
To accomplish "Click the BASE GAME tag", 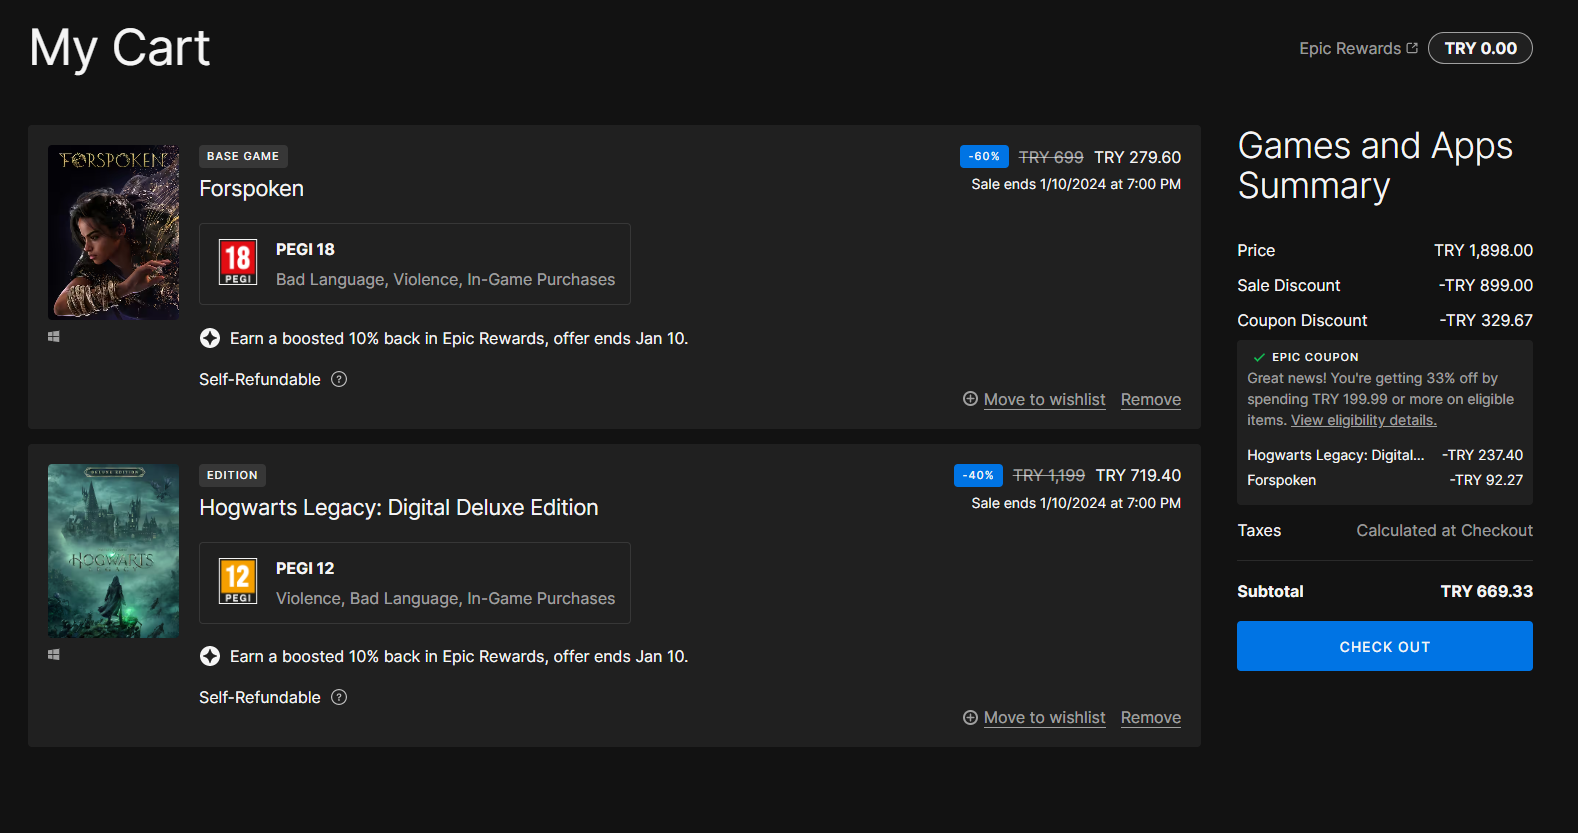I will click(x=243, y=156).
